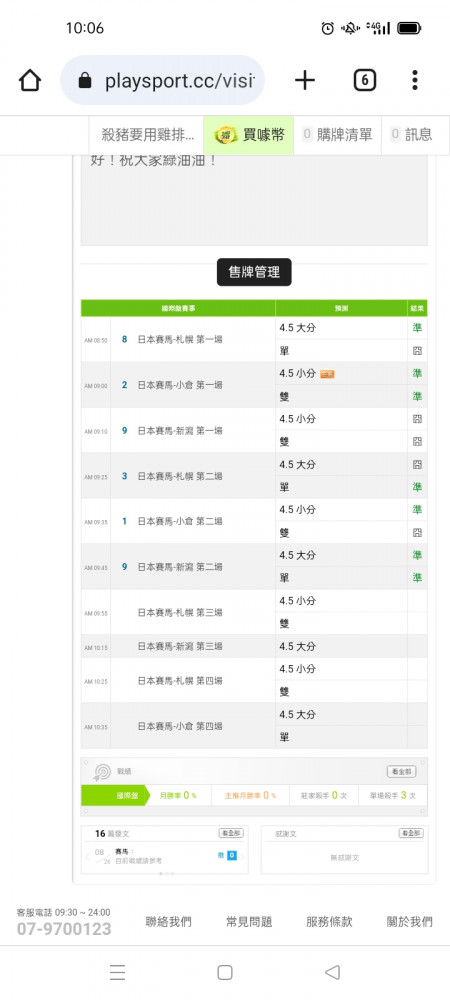This screenshot has width=450, height=1000.
Task: Open 日本賽馬-小倉 第四場 race row
Action: [x=180, y=726]
